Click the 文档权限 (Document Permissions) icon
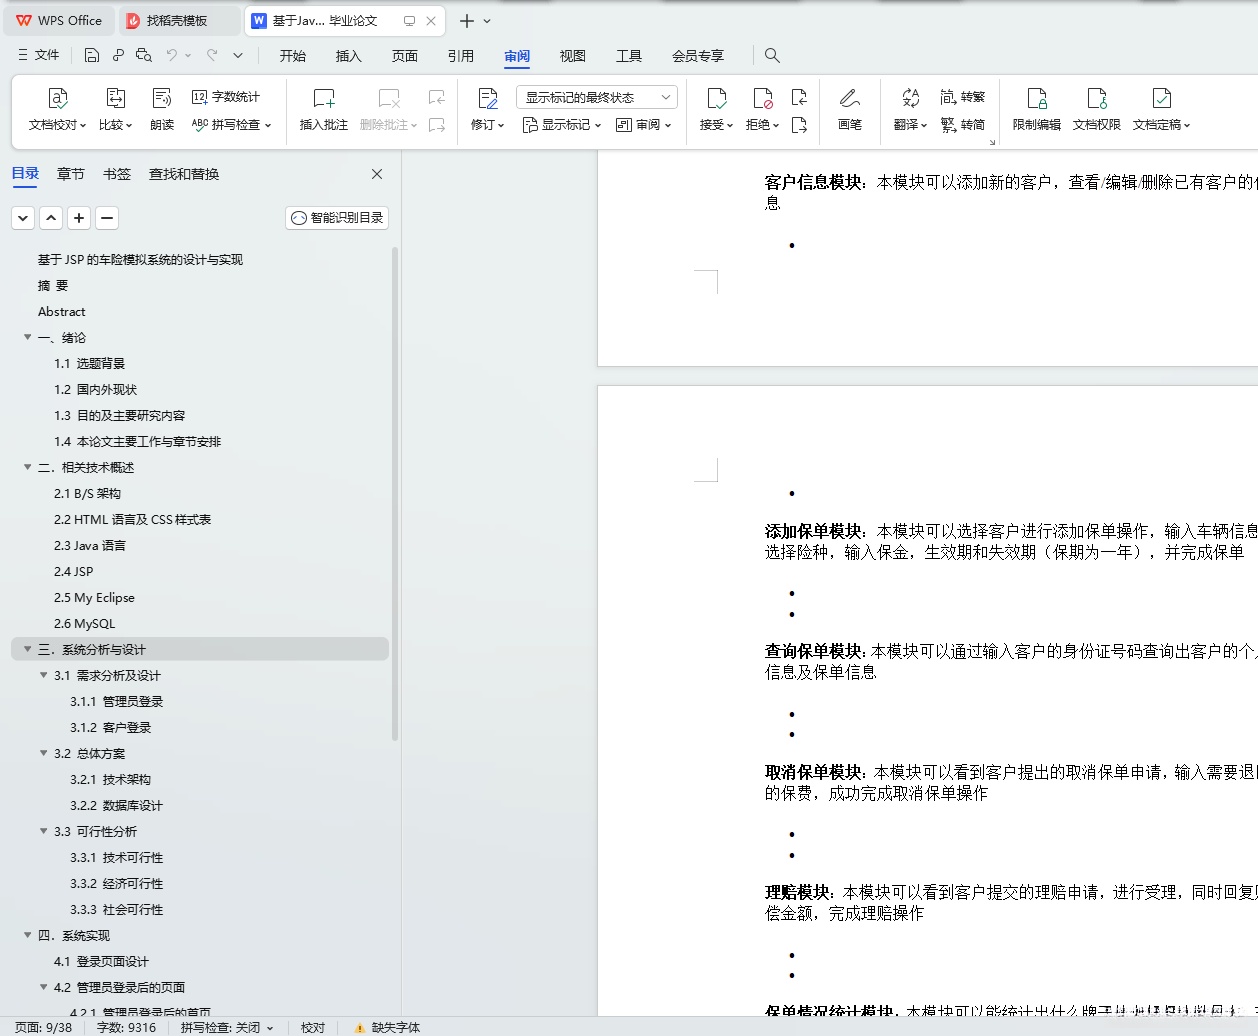Viewport: 1258px width, 1036px height. pyautogui.click(x=1097, y=106)
